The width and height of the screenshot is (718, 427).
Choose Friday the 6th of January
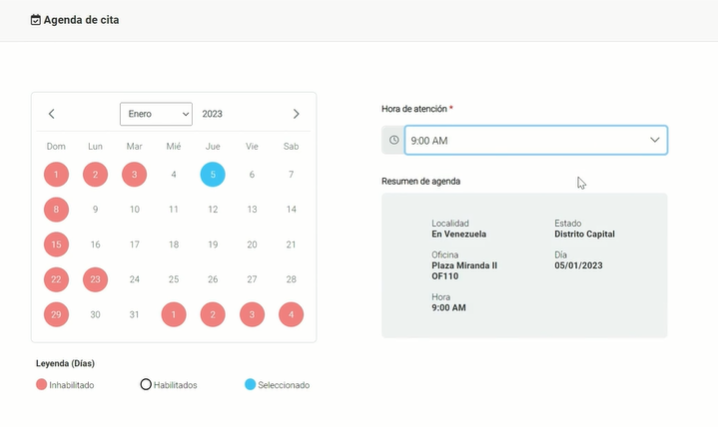coord(252,175)
